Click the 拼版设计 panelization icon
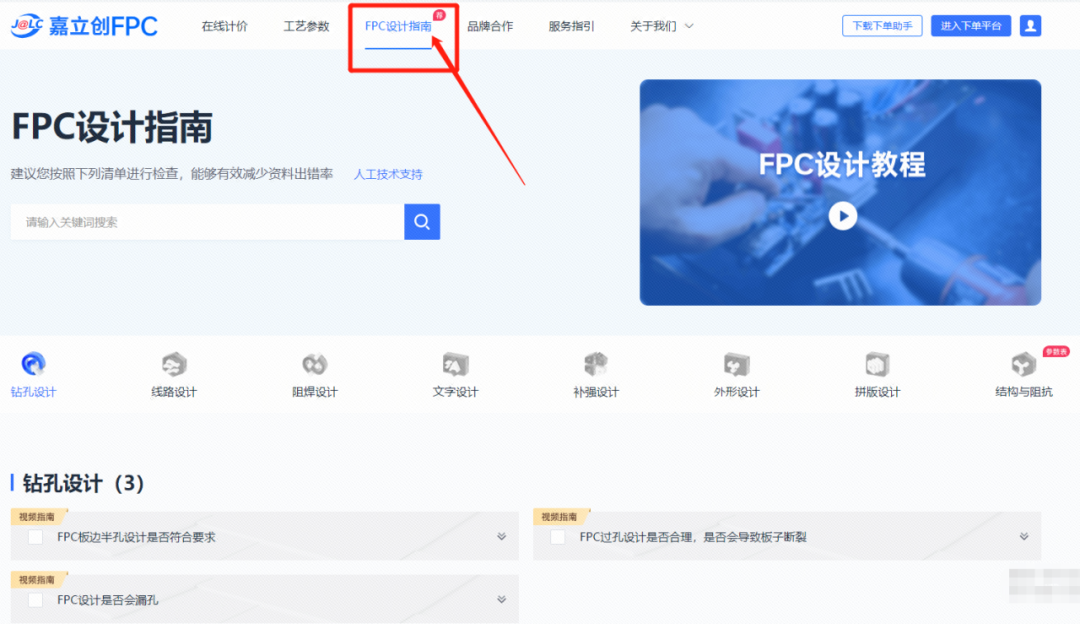Image resolution: width=1080 pixels, height=624 pixels. click(877, 365)
